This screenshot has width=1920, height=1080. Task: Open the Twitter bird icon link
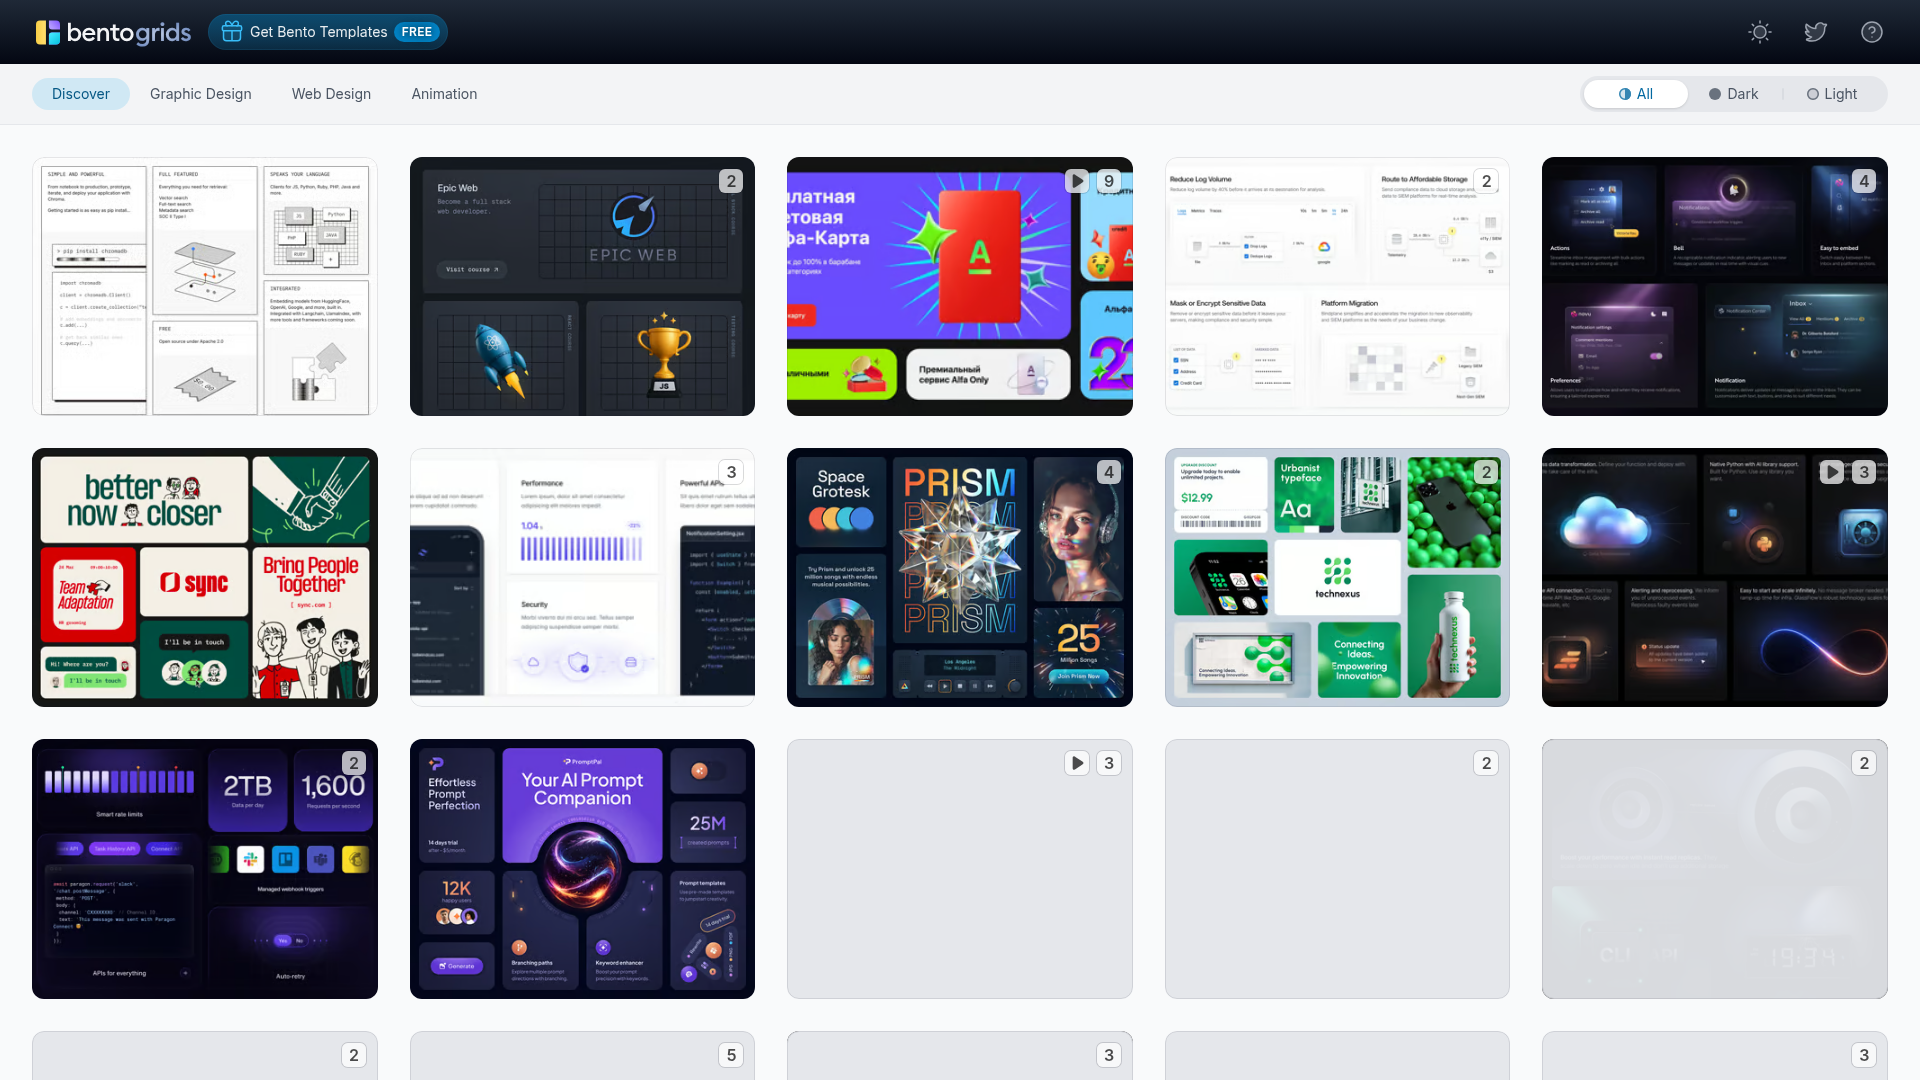(1816, 32)
